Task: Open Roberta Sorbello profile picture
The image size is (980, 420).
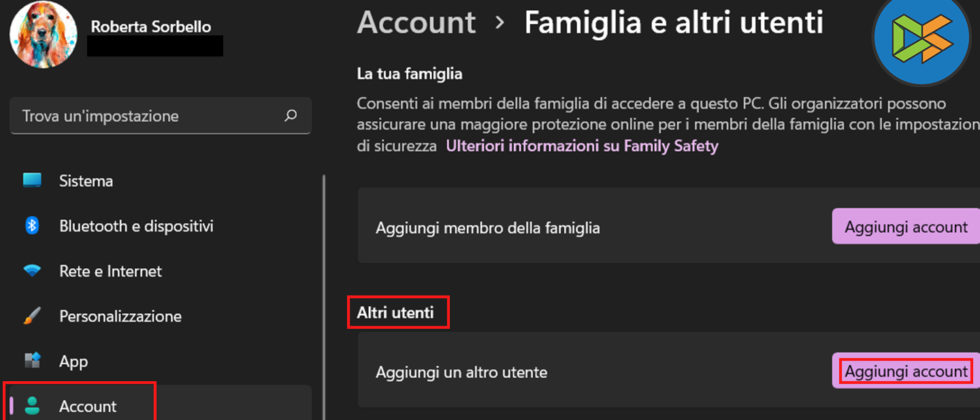Action: [43, 35]
